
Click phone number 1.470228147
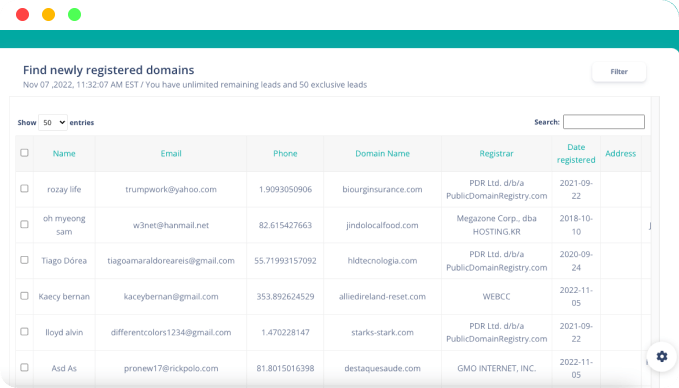click(x=285, y=333)
